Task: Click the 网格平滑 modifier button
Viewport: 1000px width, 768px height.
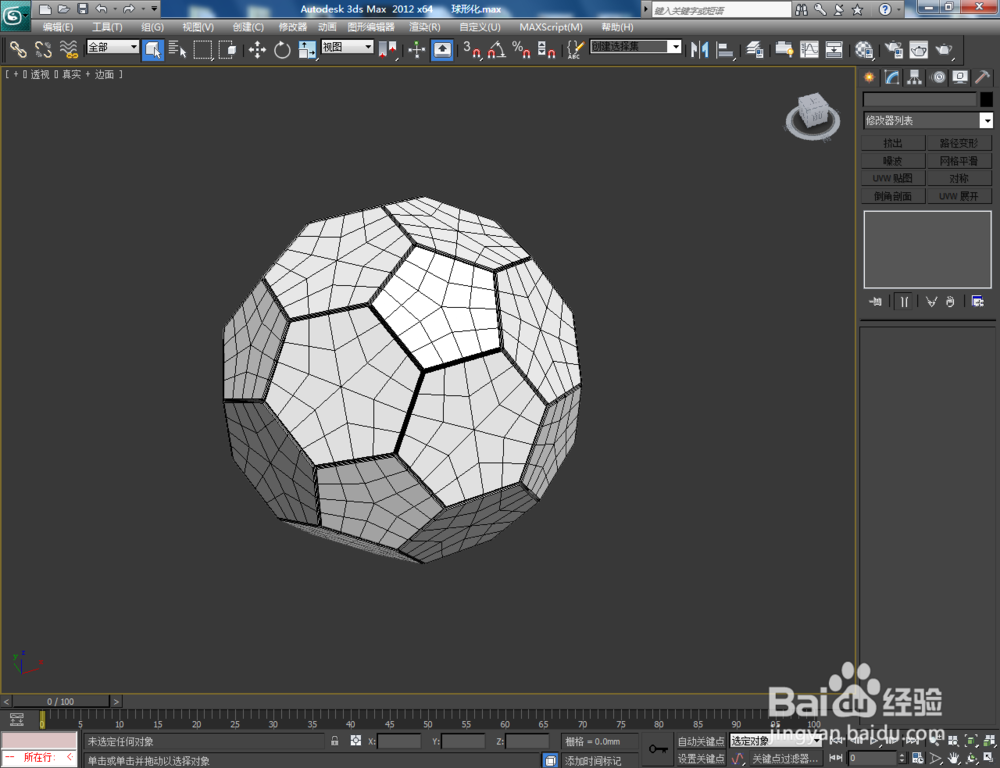Action: click(959, 161)
